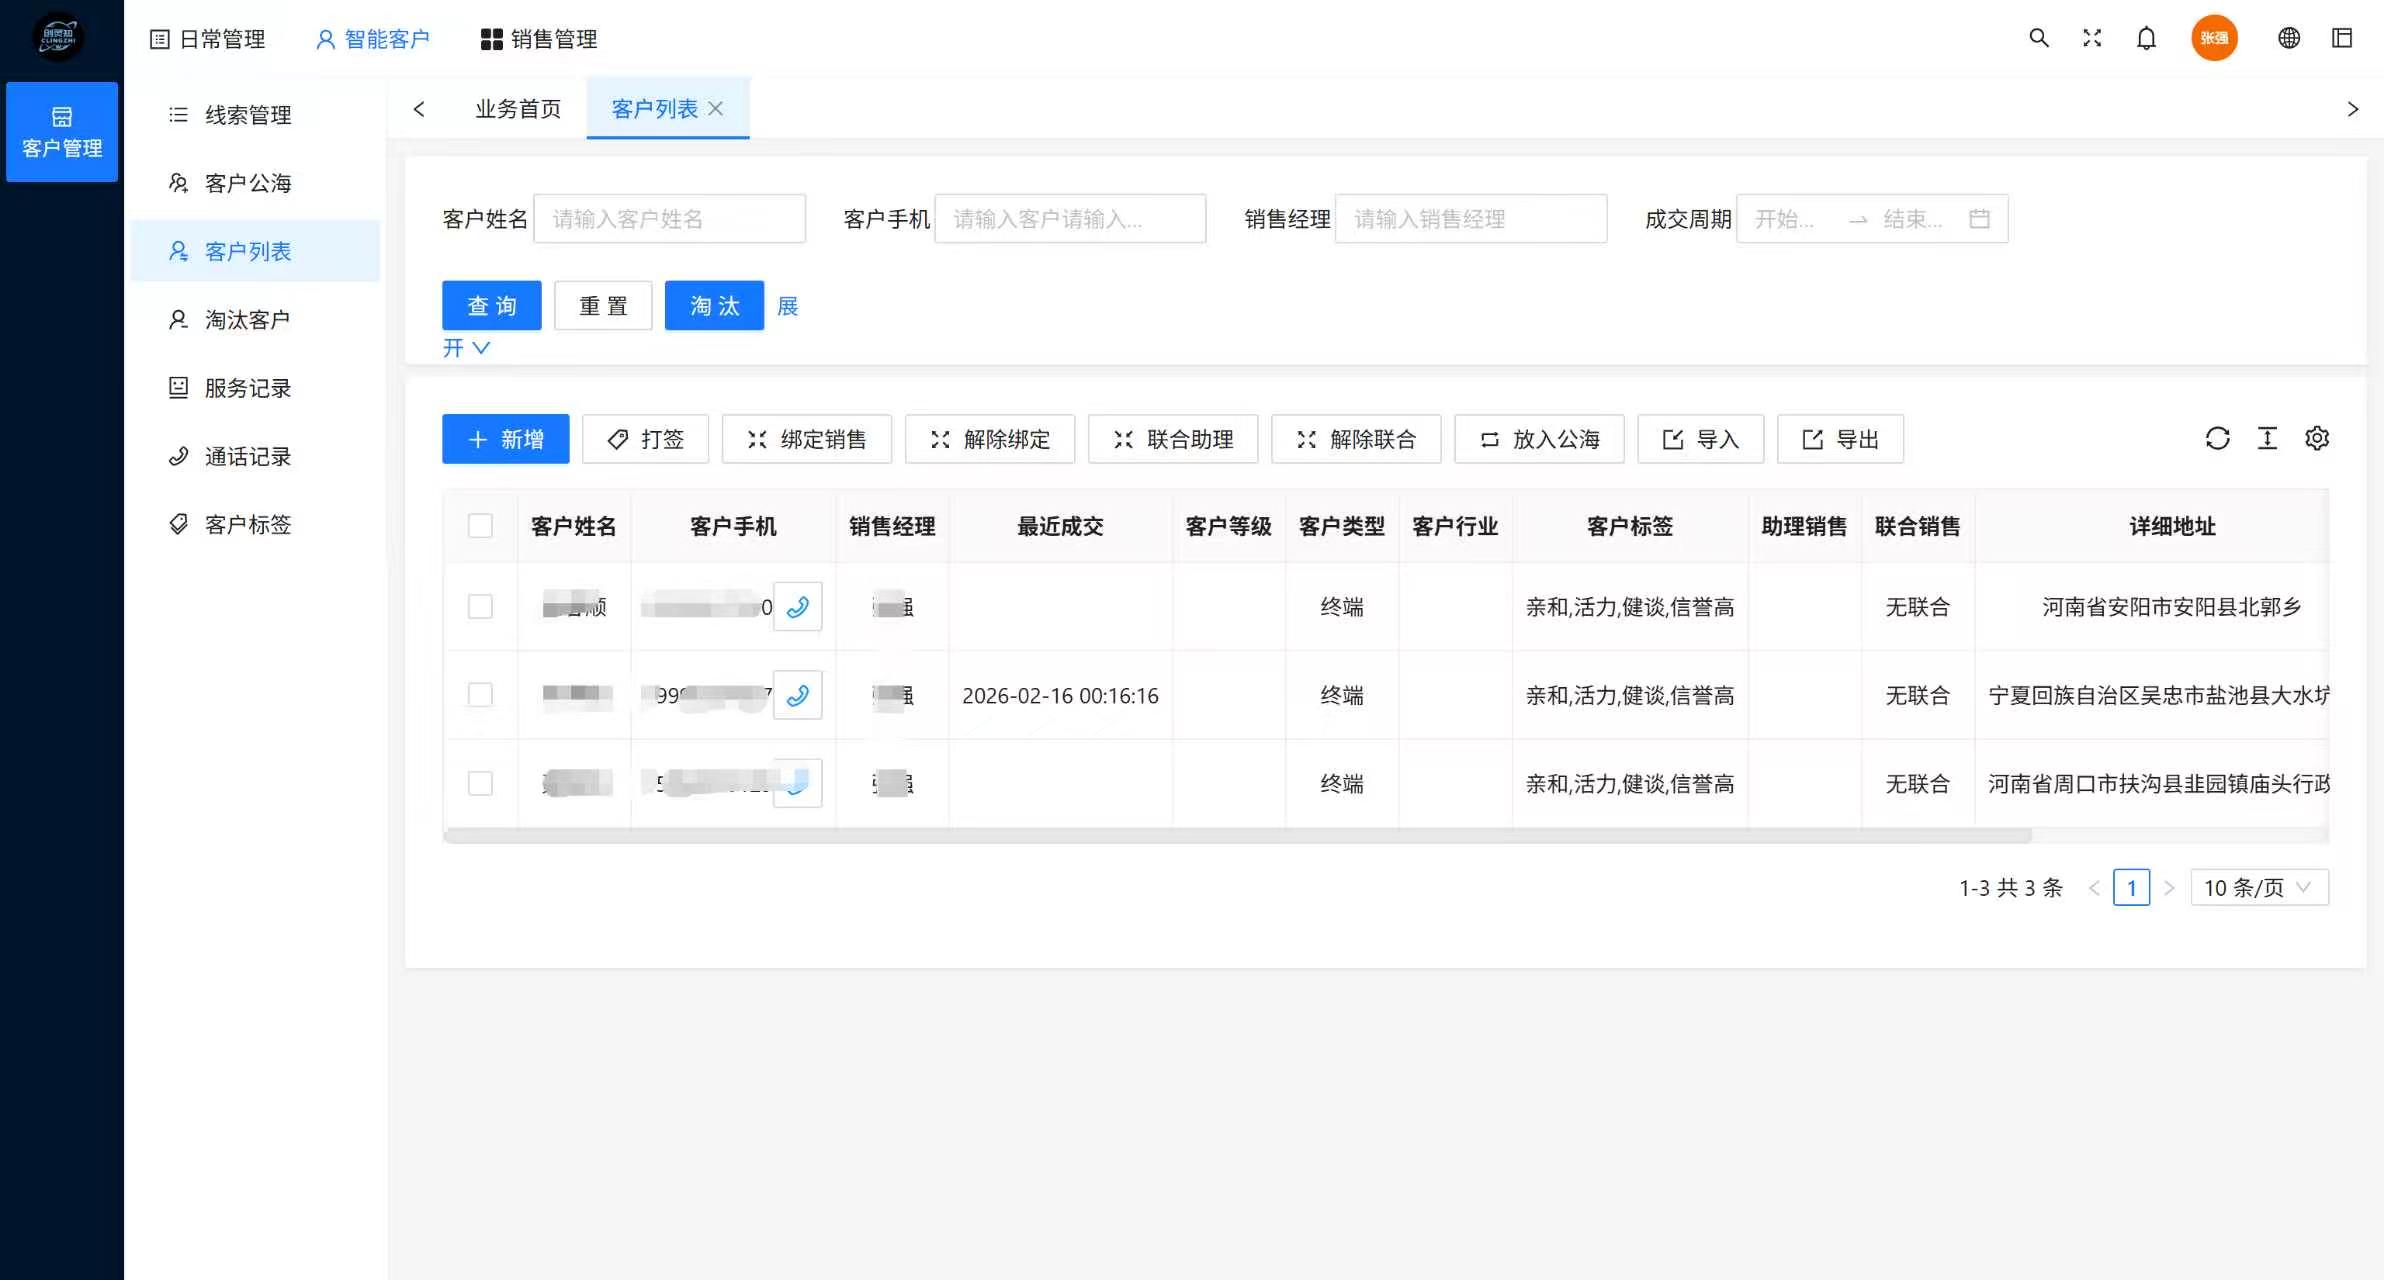This screenshot has width=2384, height=1280.
Task: Click the 打签 button
Action: pos(645,439)
